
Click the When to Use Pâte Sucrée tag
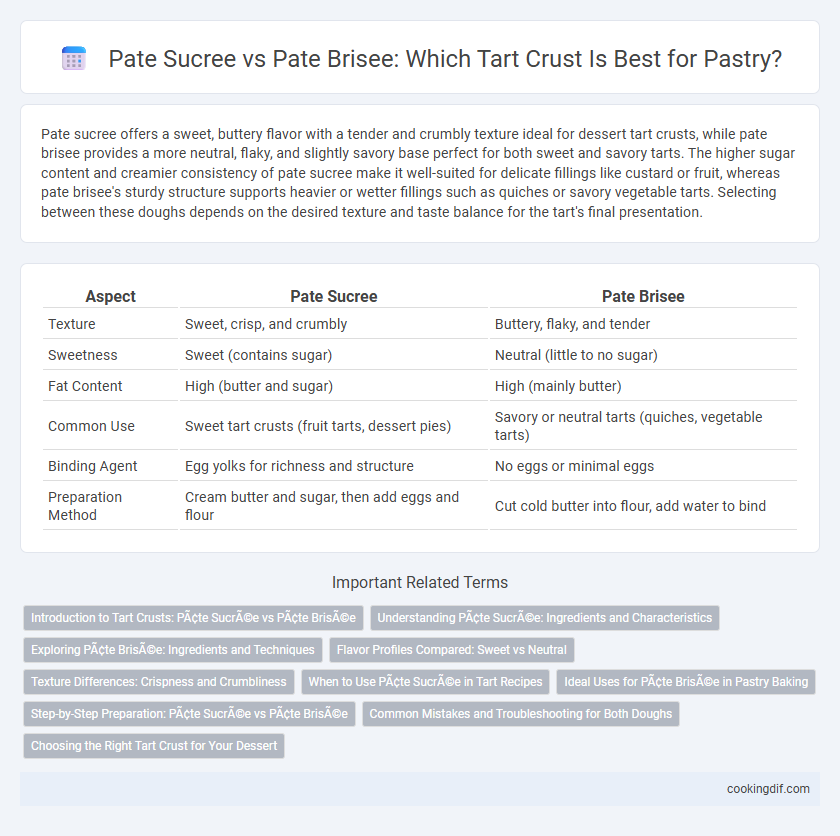pos(425,682)
